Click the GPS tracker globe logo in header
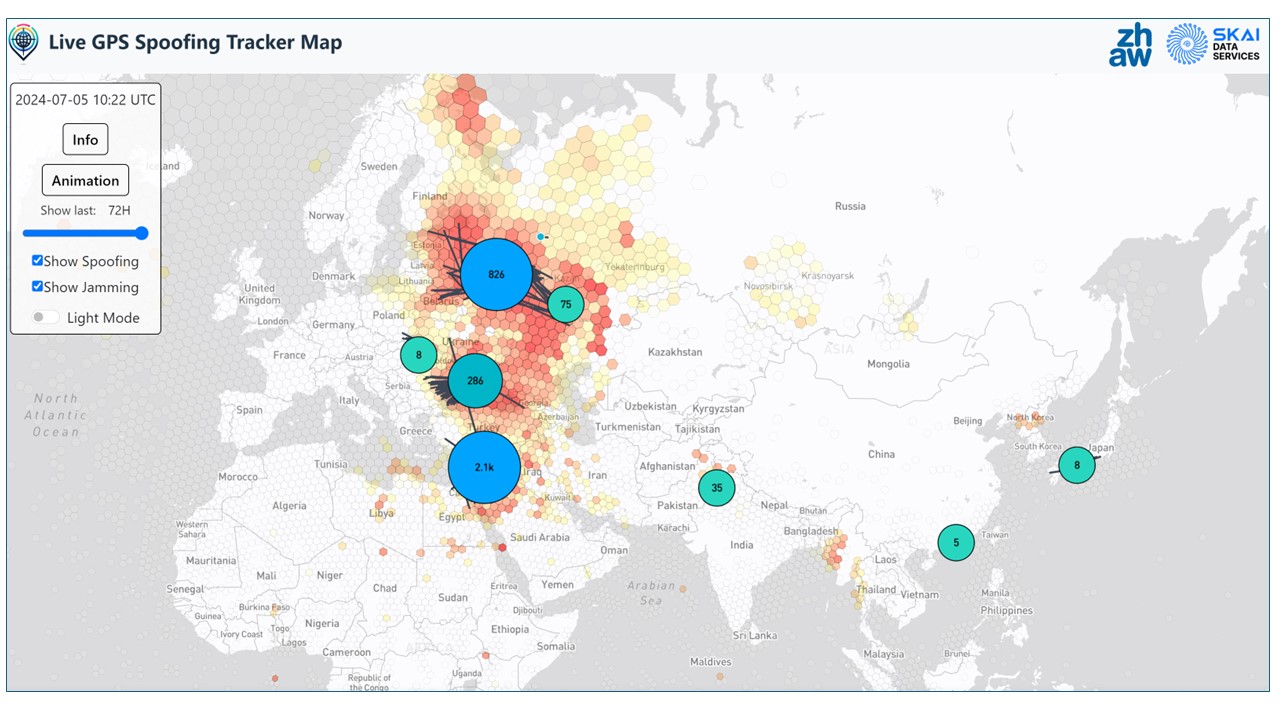Screen dimensions: 1280x720 coord(22,42)
